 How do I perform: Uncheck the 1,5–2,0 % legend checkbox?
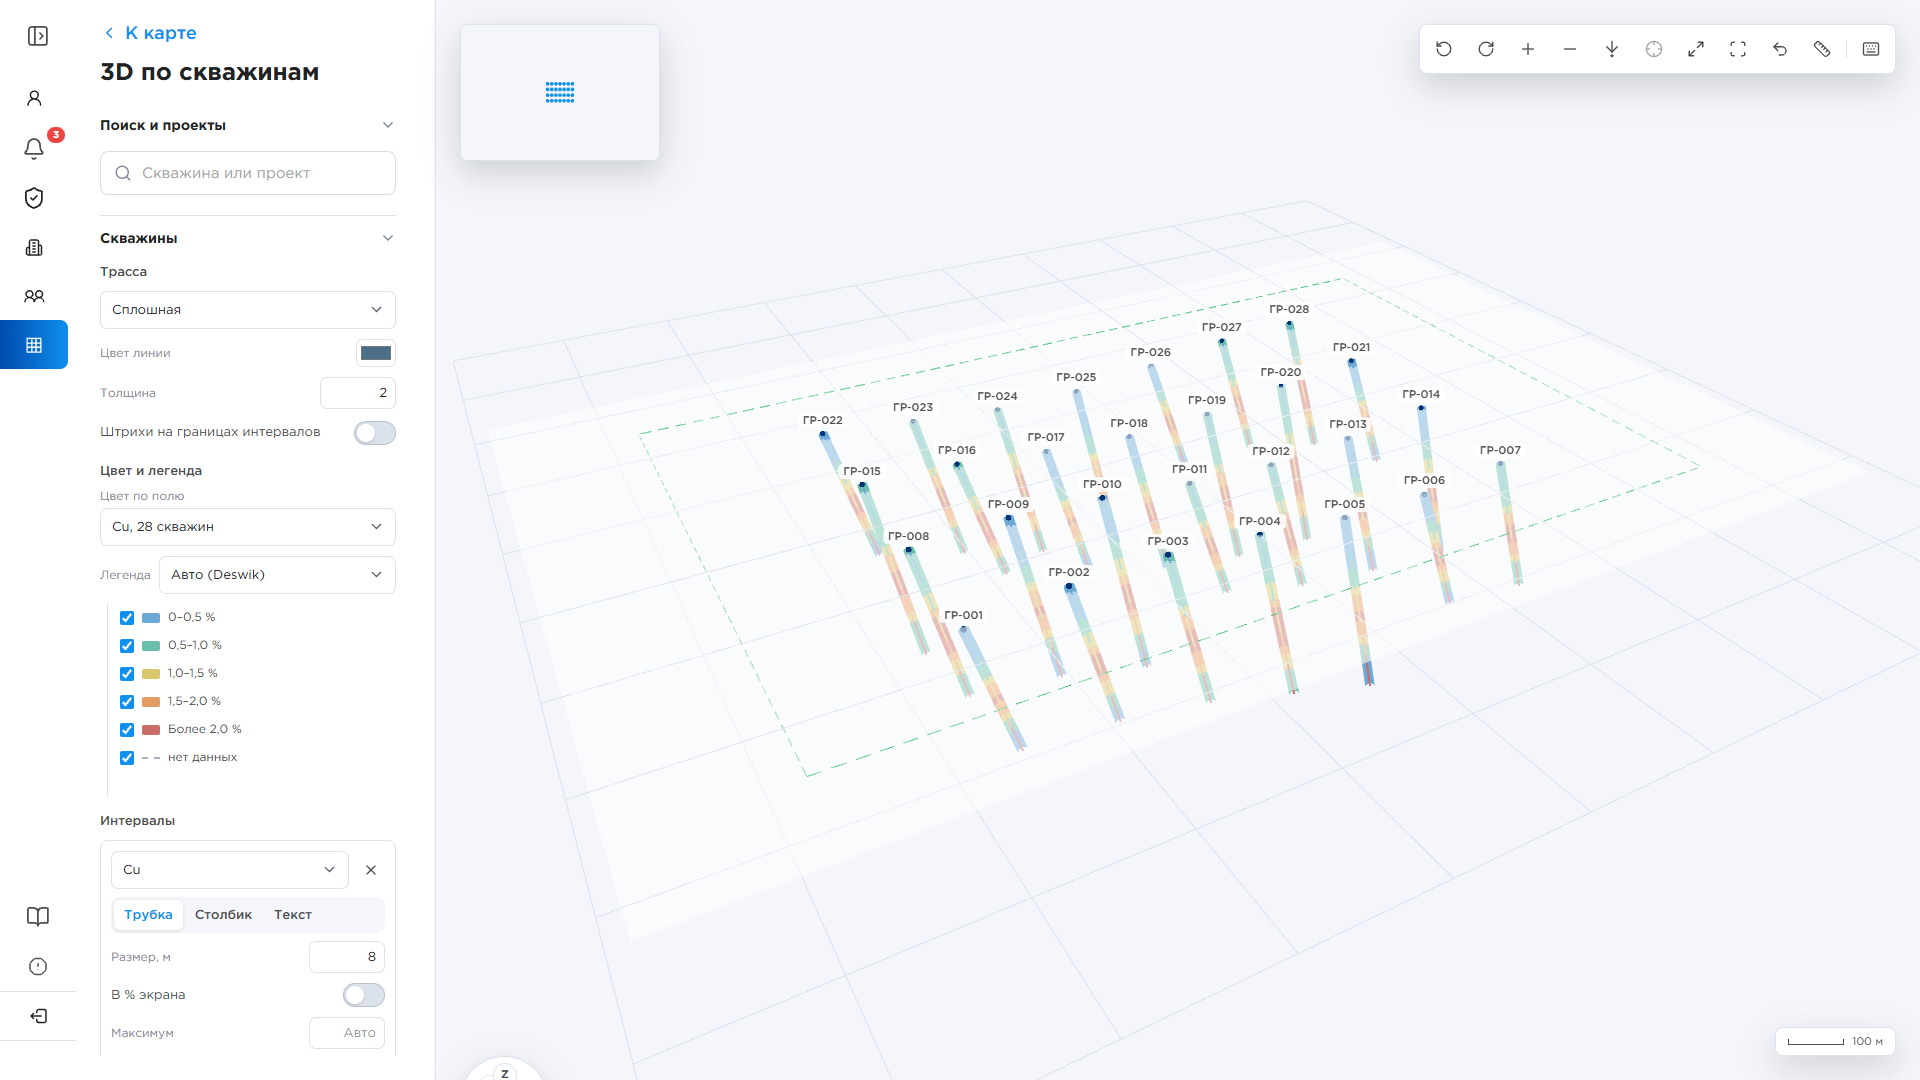point(127,702)
